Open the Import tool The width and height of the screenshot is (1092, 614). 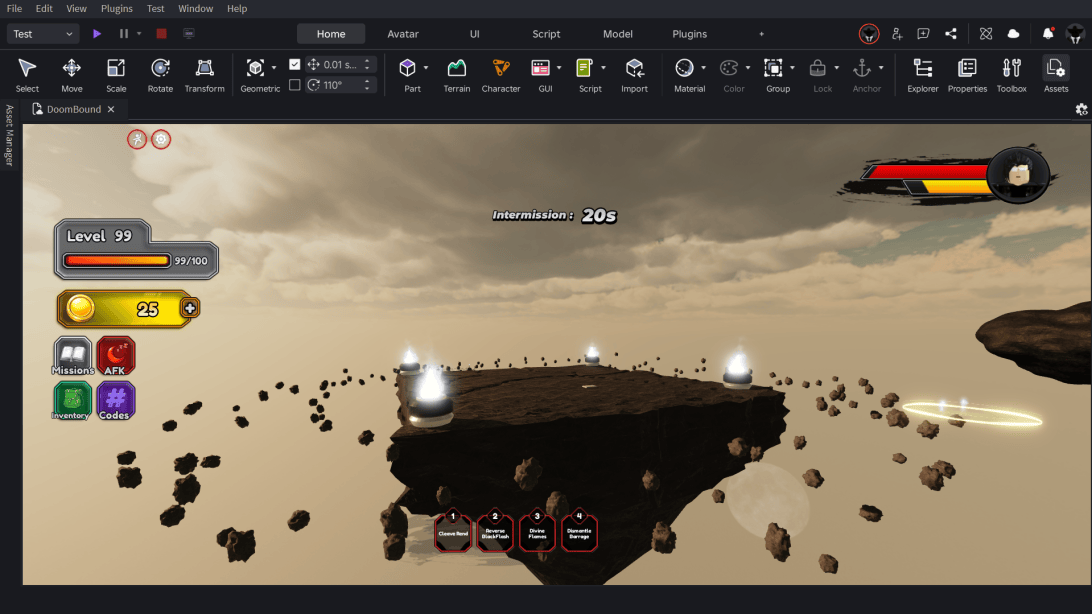(x=634, y=74)
